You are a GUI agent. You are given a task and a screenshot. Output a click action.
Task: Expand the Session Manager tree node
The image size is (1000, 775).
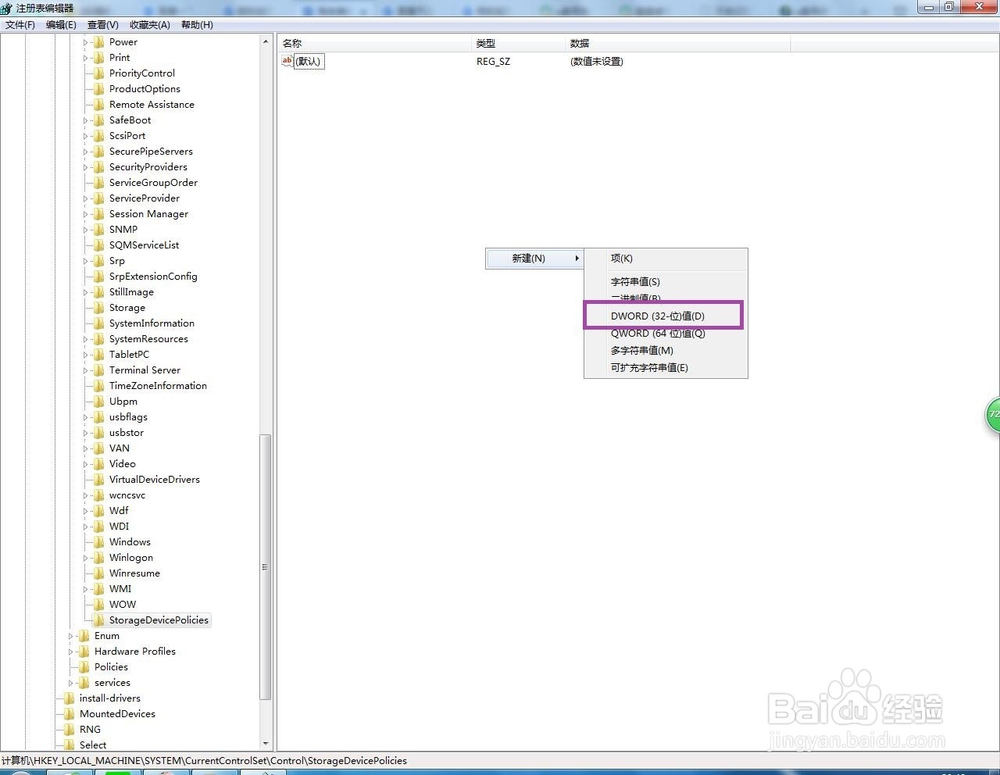pyautogui.click(x=85, y=214)
